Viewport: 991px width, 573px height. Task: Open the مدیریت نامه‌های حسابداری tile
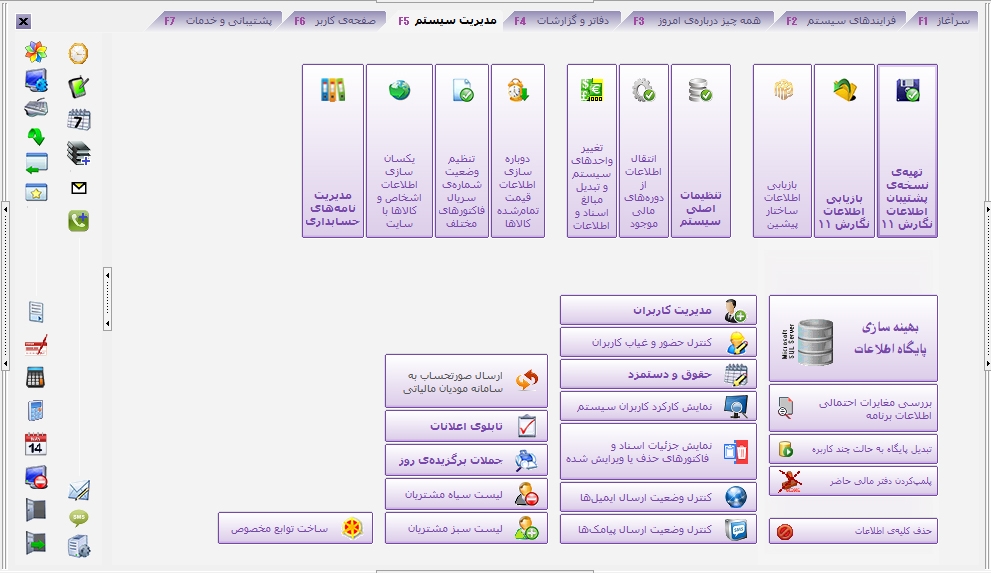(x=333, y=151)
